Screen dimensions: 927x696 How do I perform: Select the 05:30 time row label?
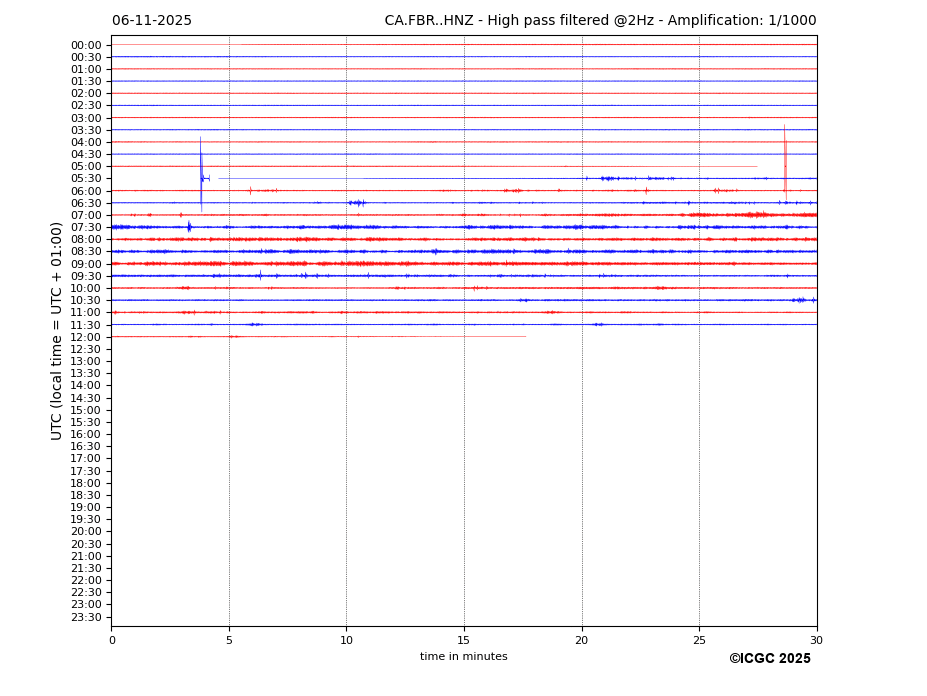85,179
